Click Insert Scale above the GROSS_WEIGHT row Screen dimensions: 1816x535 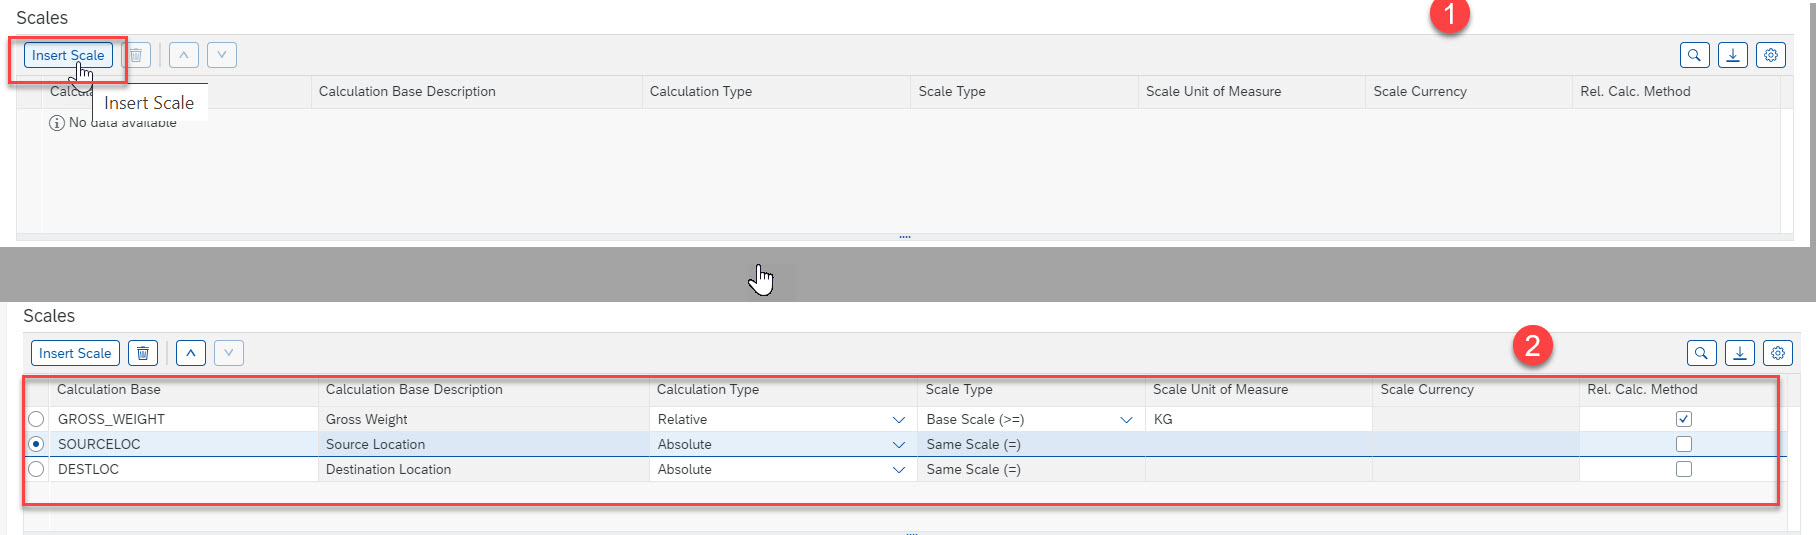pos(75,353)
